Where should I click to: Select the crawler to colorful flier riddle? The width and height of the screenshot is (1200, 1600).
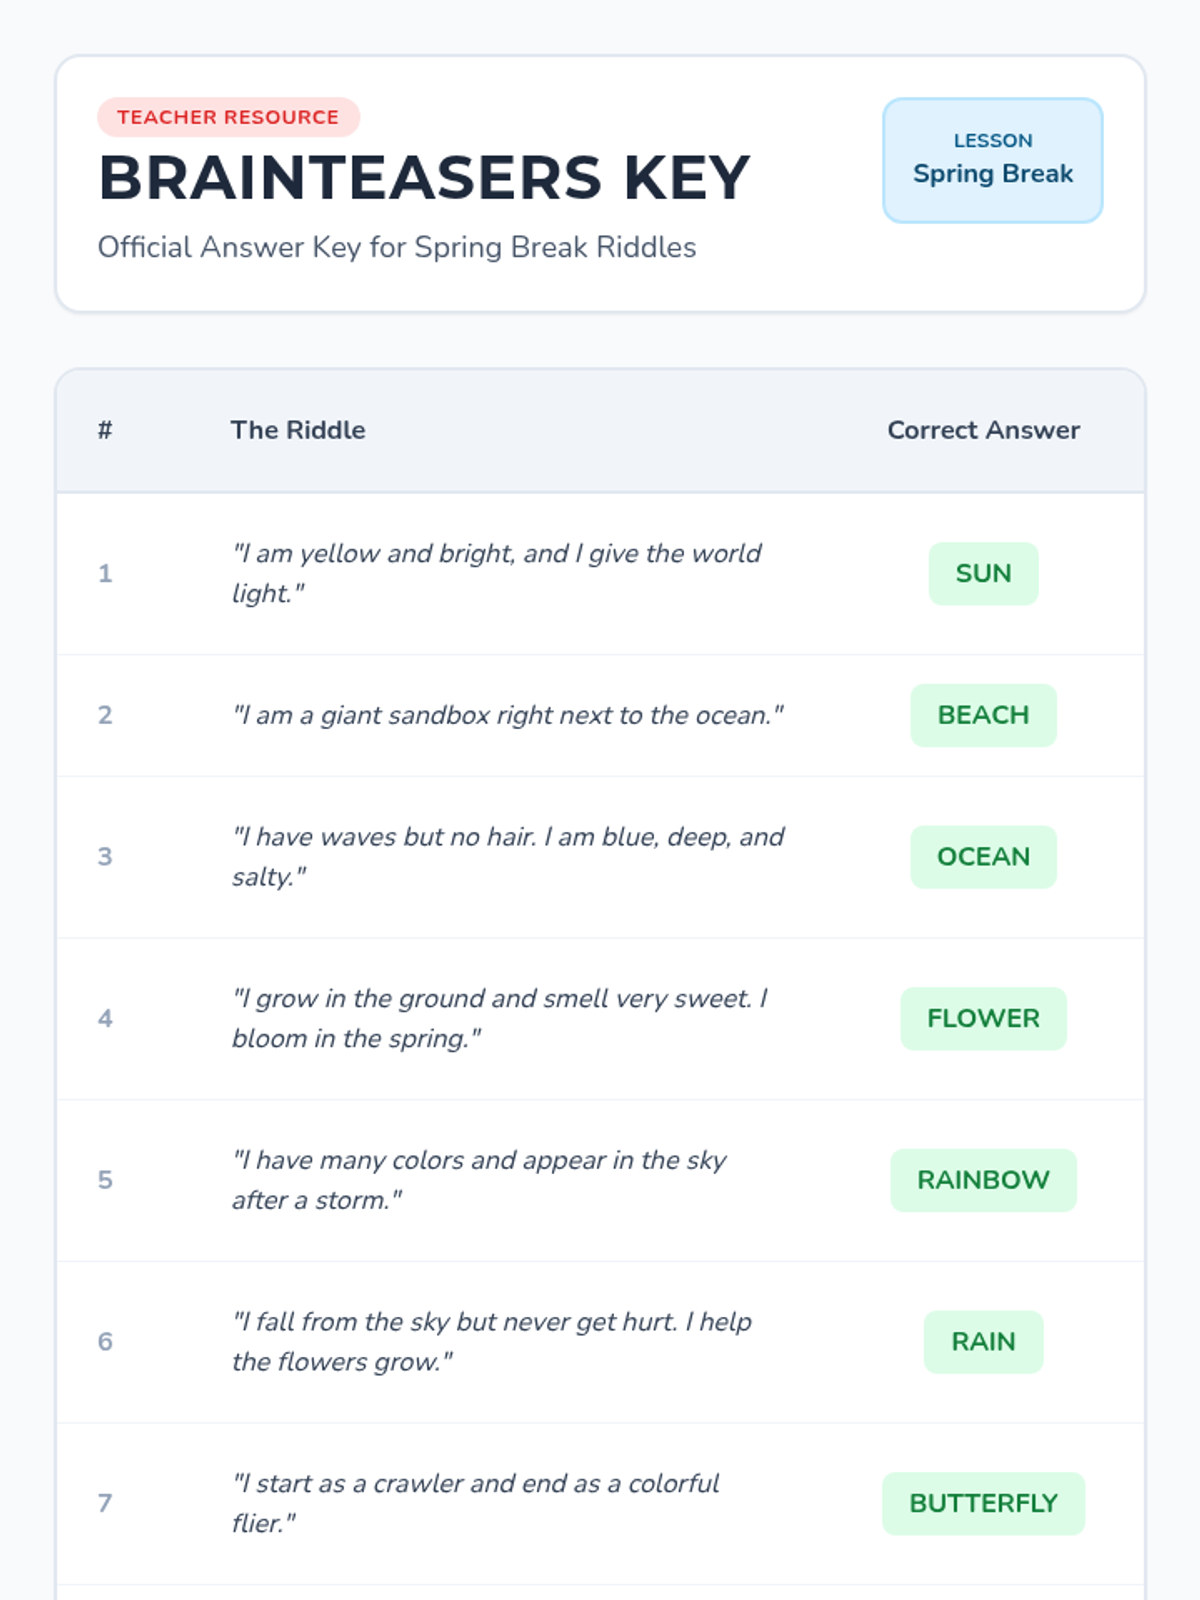[475, 1503]
